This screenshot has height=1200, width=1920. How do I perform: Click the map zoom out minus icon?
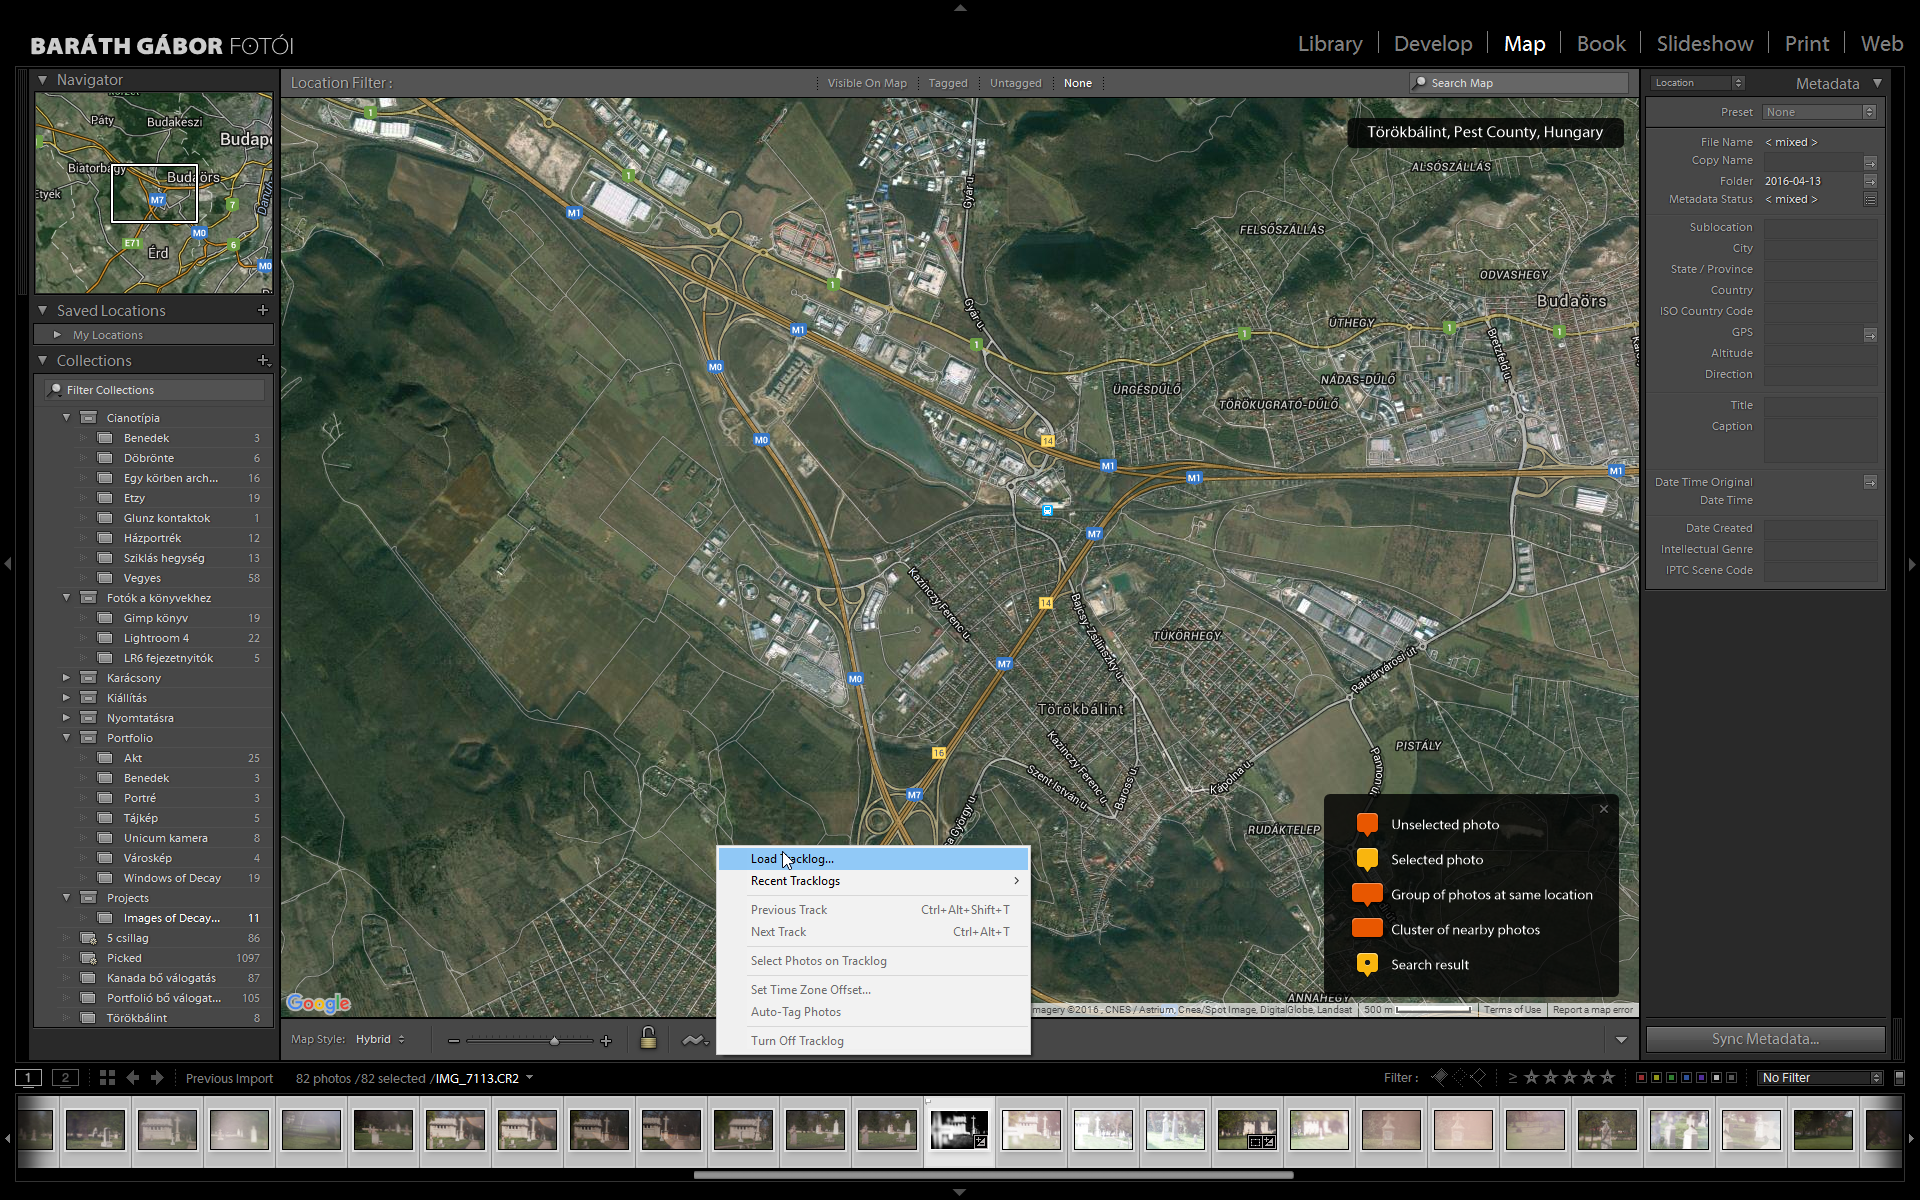click(454, 1041)
